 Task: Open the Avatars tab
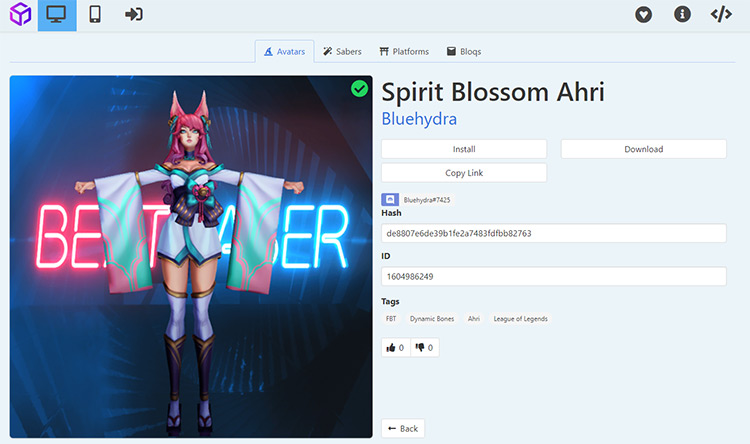(285, 51)
